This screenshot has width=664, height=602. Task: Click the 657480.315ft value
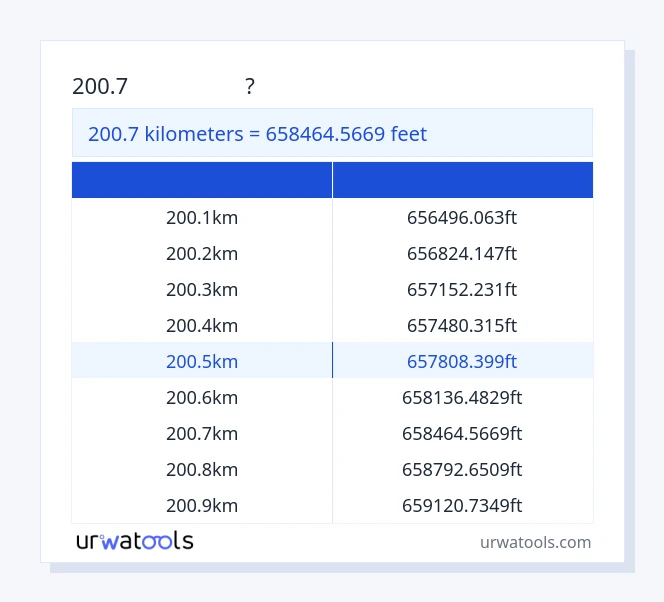tap(462, 325)
